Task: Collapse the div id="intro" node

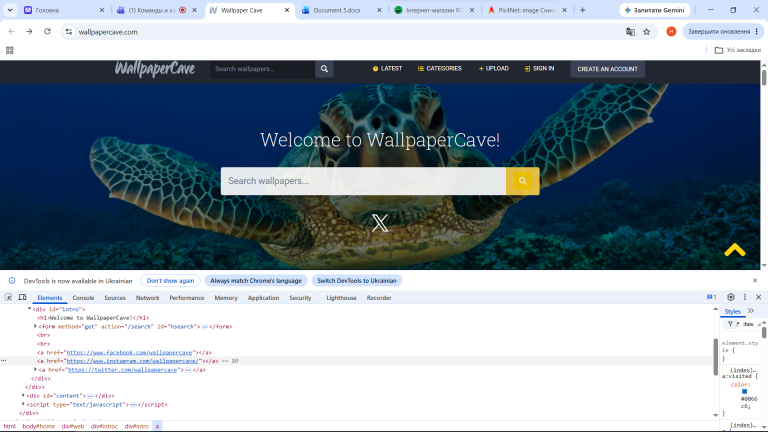Action: point(29,309)
